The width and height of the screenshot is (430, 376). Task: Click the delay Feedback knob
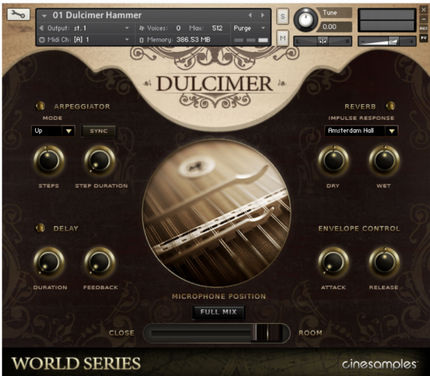(x=100, y=262)
